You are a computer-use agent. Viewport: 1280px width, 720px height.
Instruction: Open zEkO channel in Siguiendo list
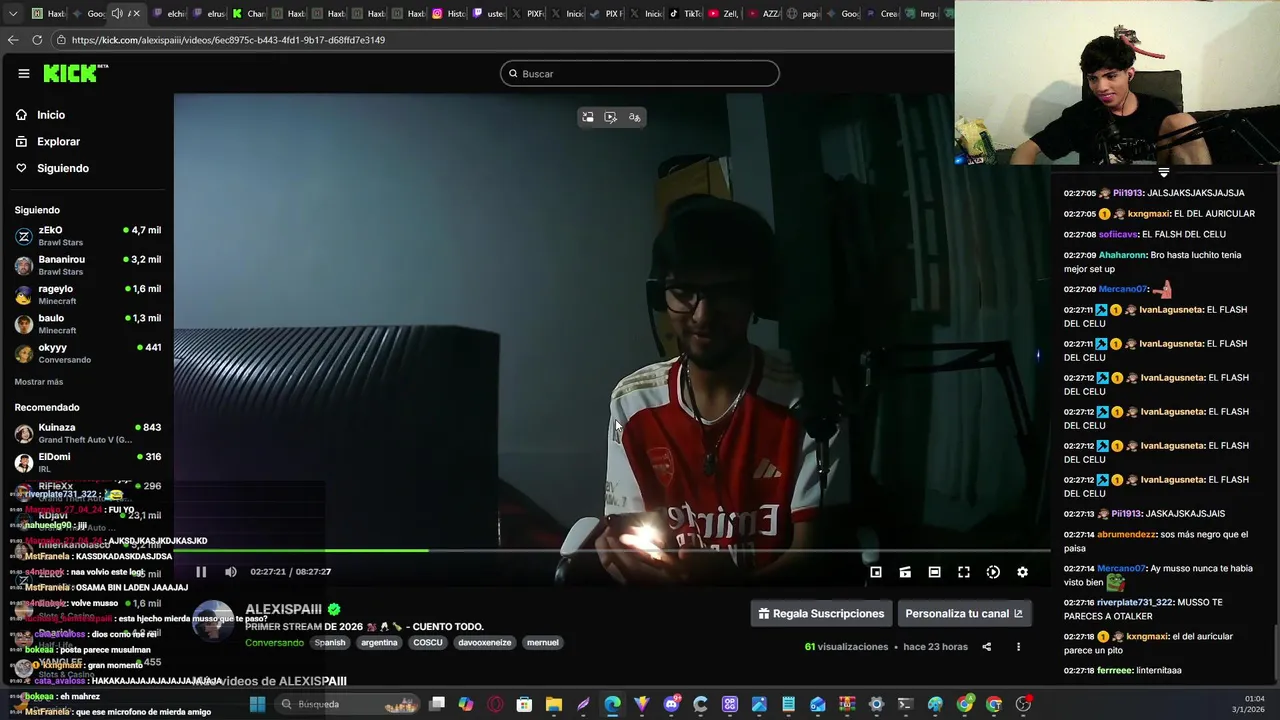click(87, 236)
